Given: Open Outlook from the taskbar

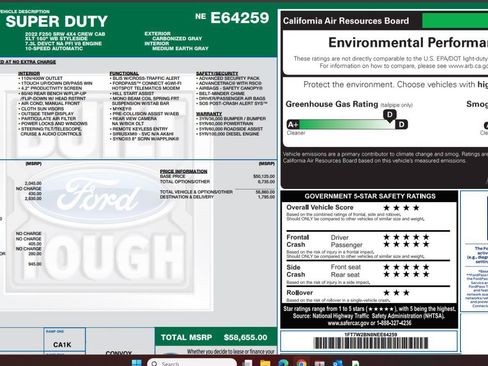Looking at the screenshot, I should [x=337, y=363].
